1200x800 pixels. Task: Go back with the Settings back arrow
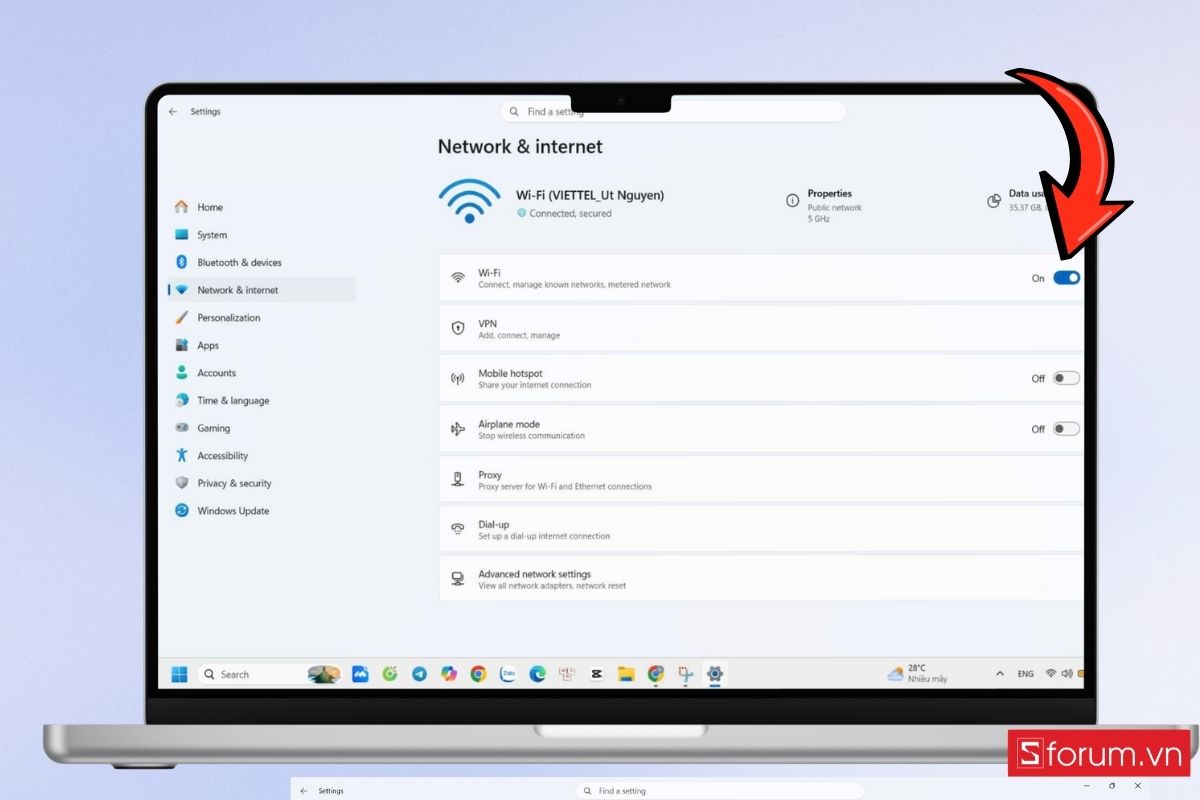click(173, 112)
